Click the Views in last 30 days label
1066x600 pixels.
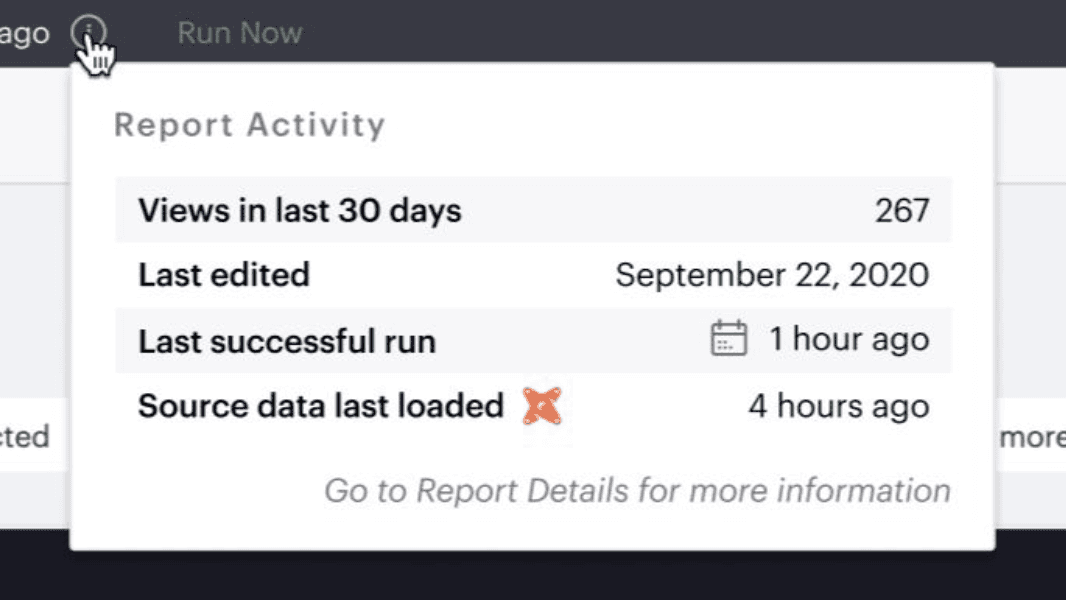pos(300,211)
